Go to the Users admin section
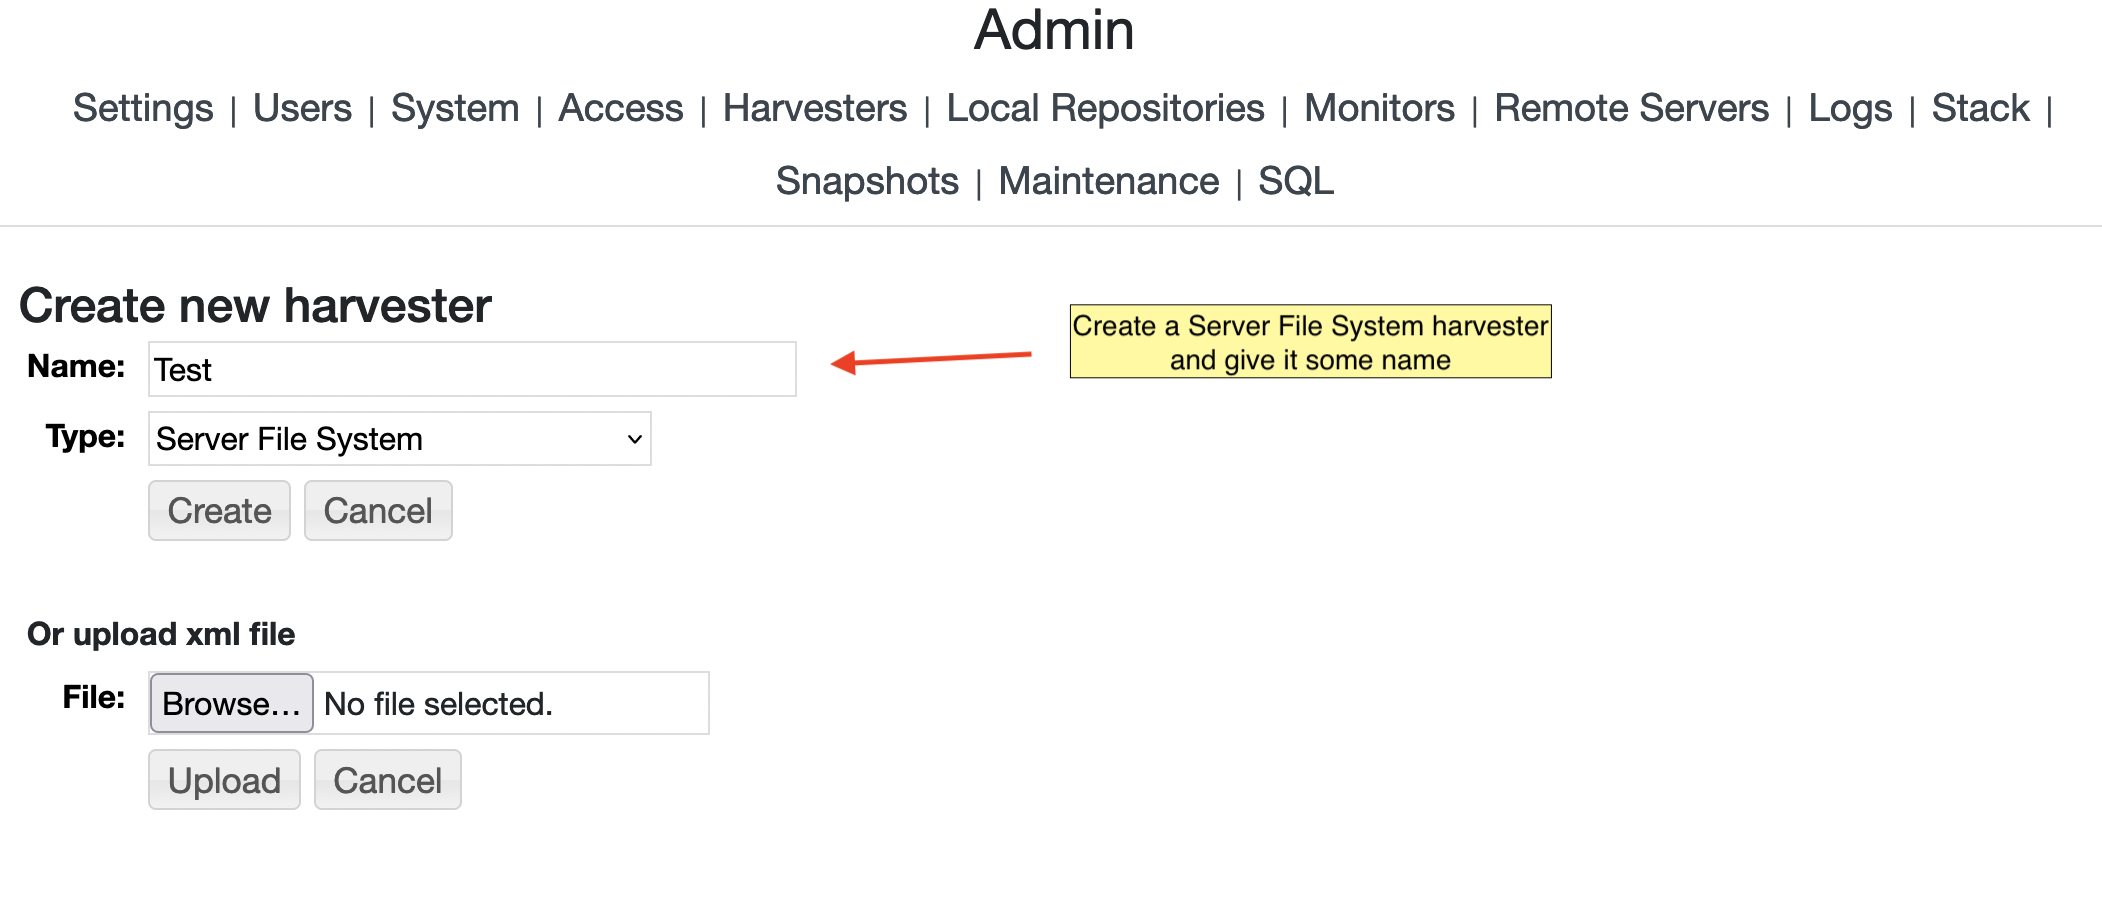 point(302,108)
